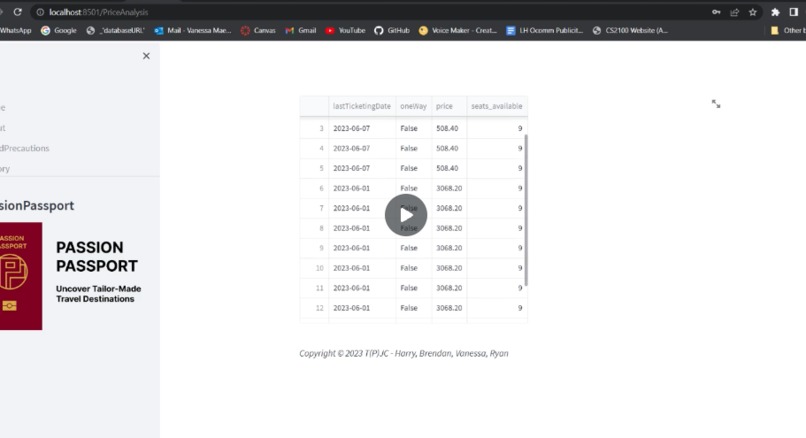Image resolution: width=806 pixels, height=438 pixels.
Task: Open the Canvas bookmark
Action: (x=258, y=30)
